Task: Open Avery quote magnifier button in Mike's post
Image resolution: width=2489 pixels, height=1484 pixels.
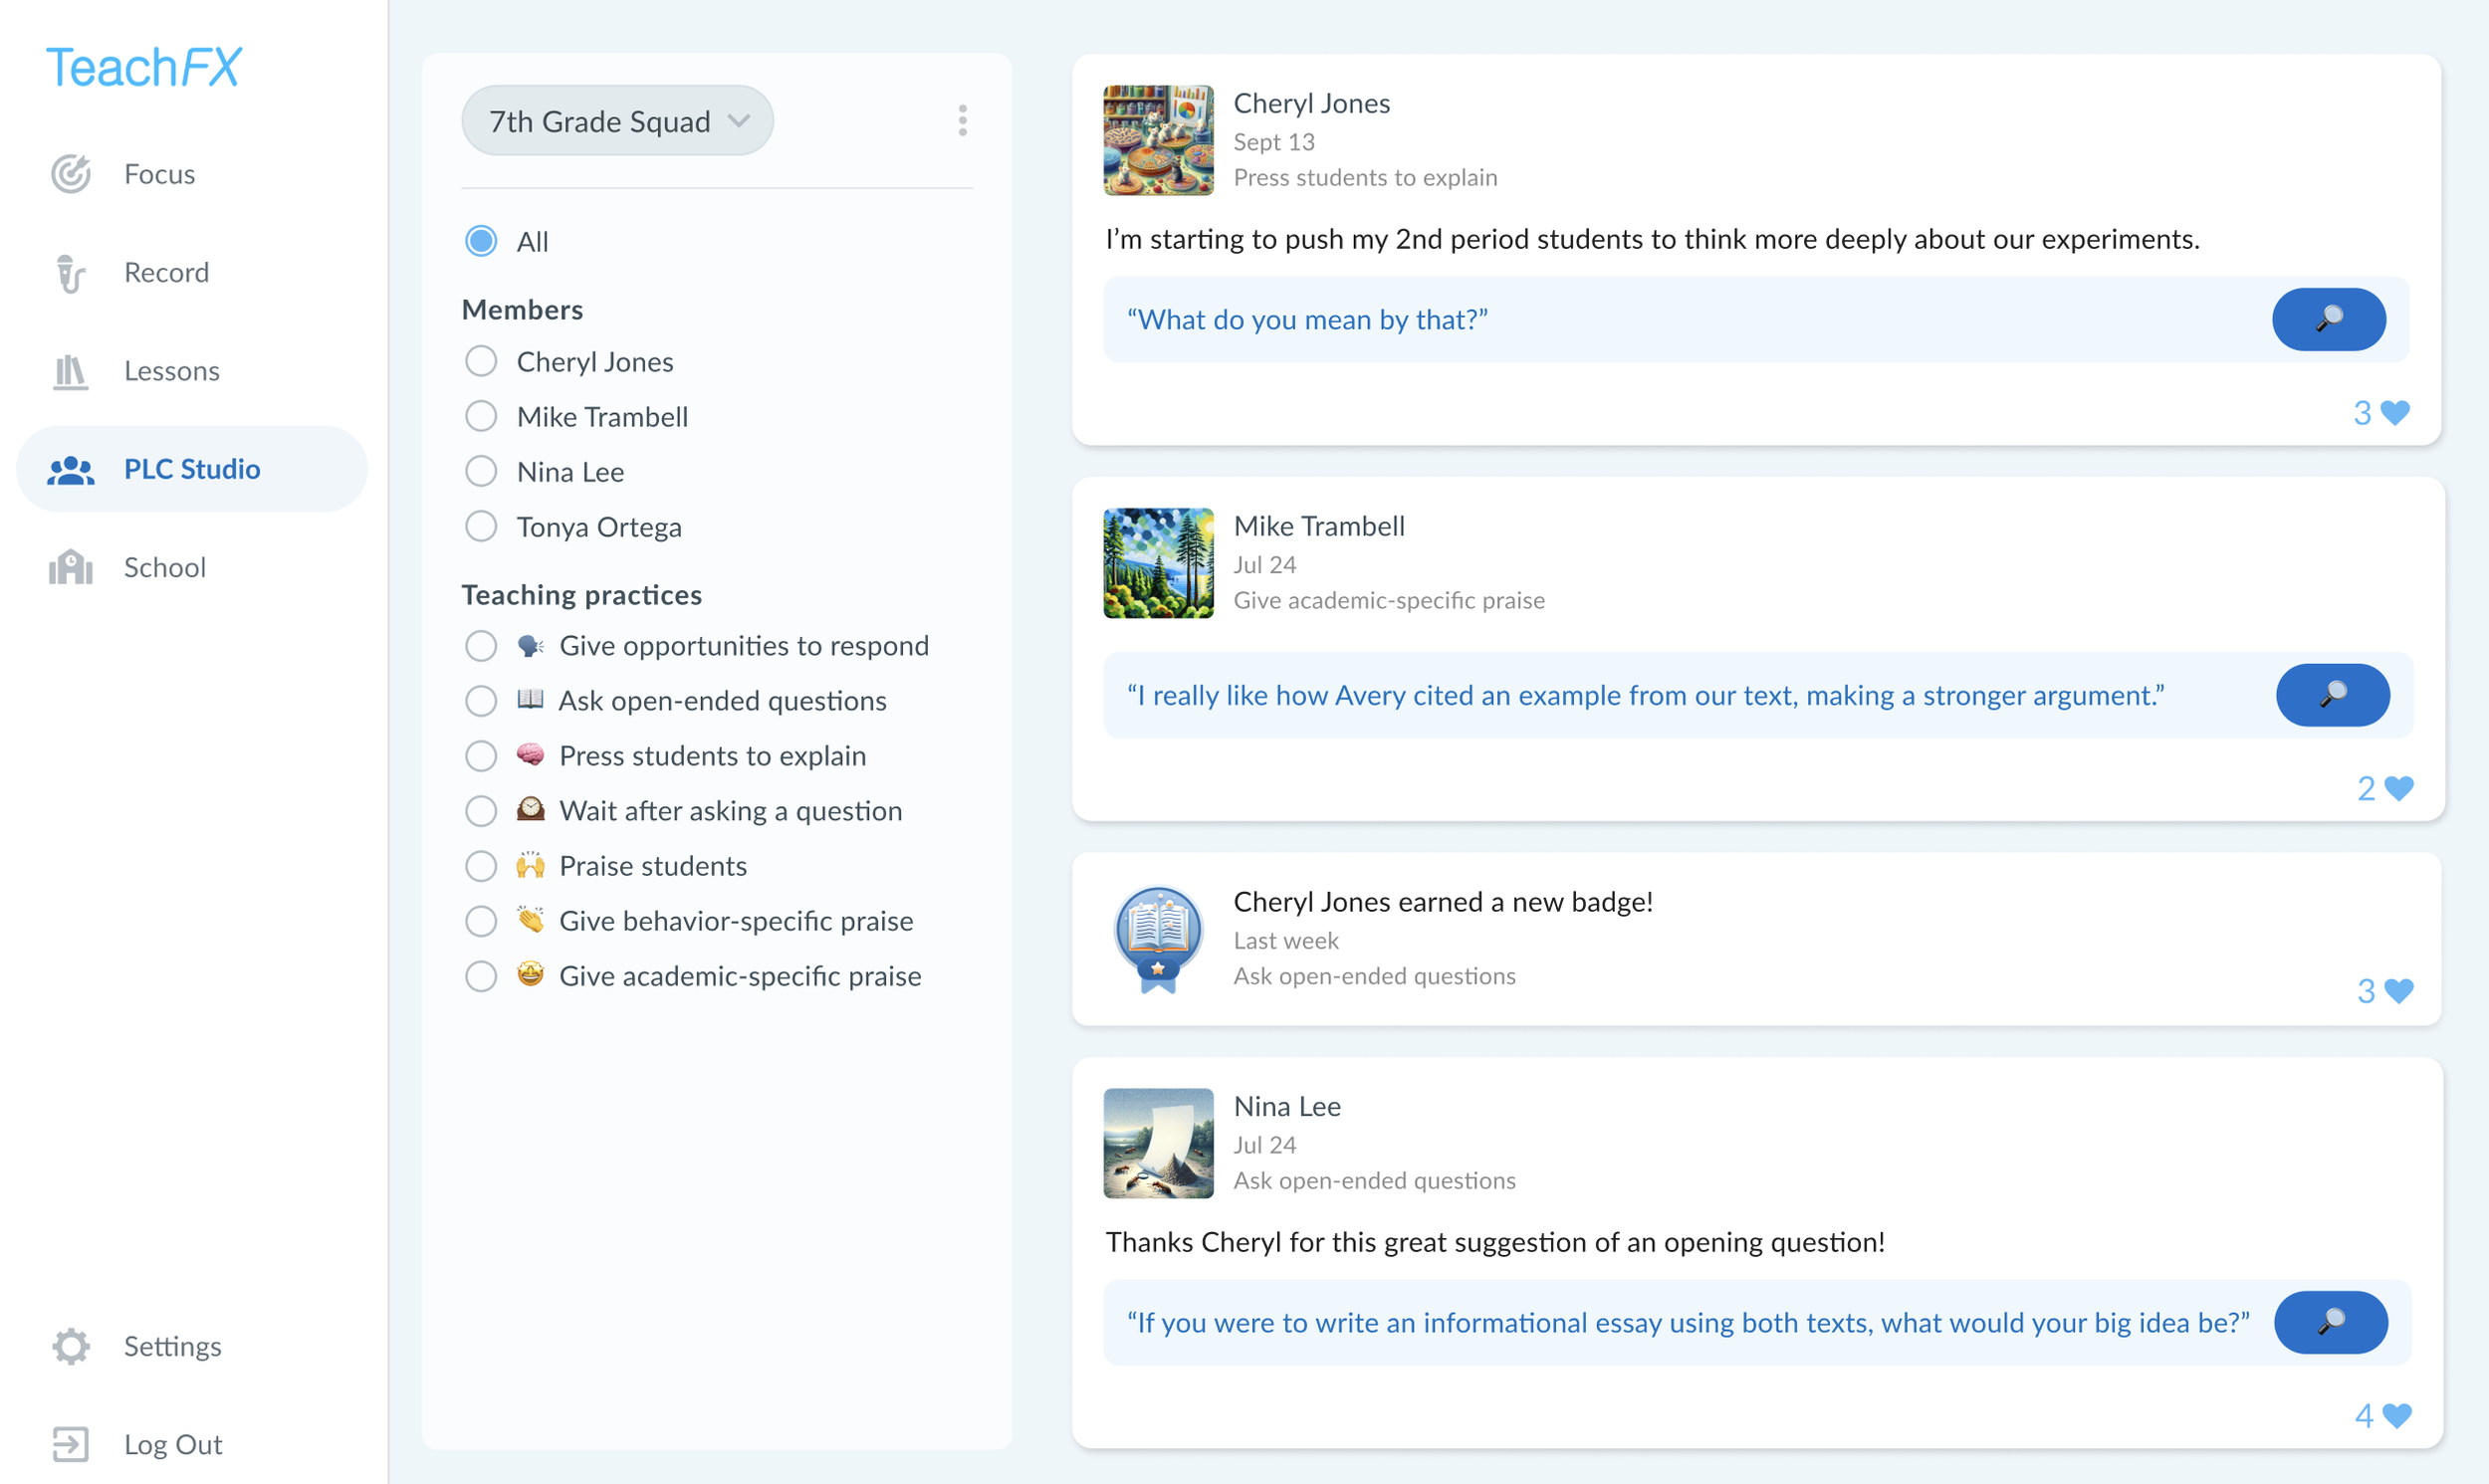Action: 2332,695
